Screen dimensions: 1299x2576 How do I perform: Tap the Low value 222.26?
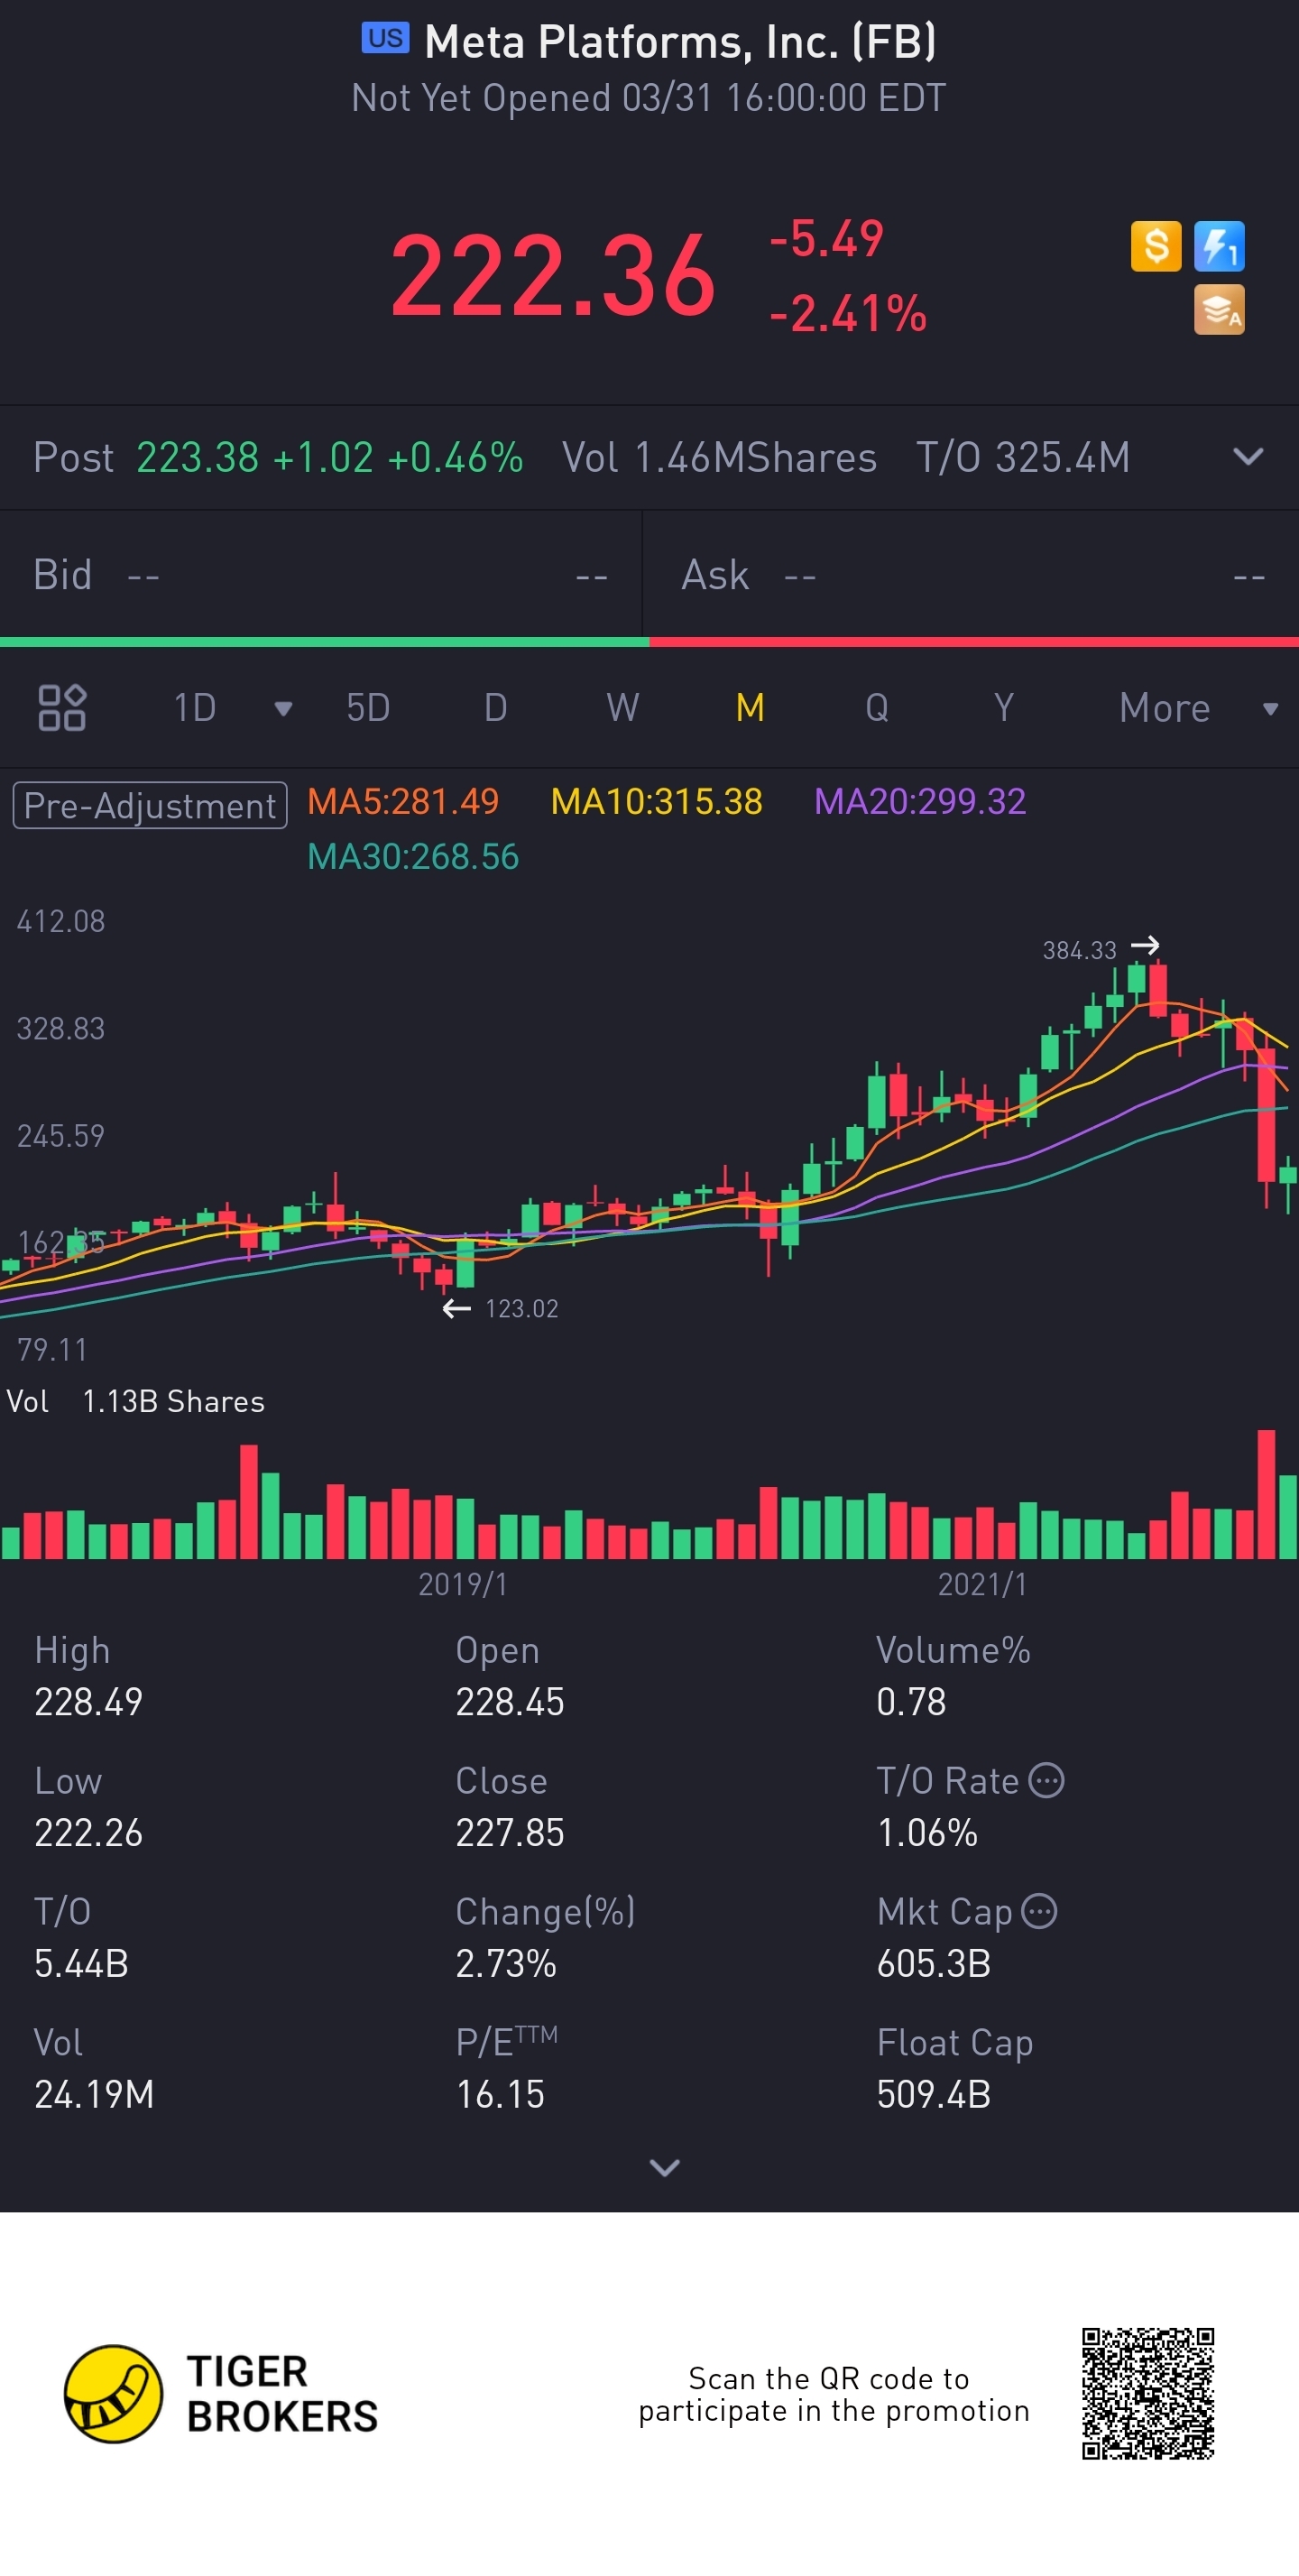(89, 1833)
